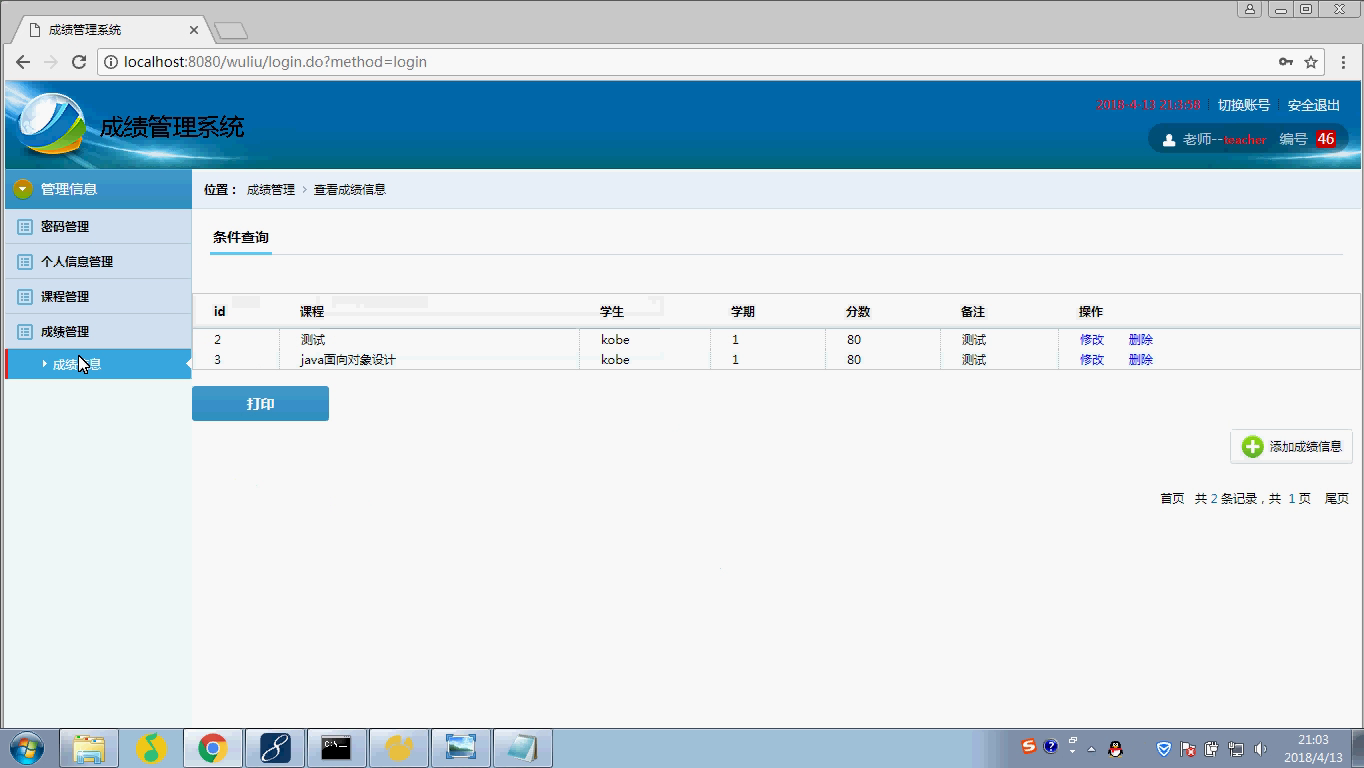Click the 课程 column header

pyautogui.click(x=312, y=312)
